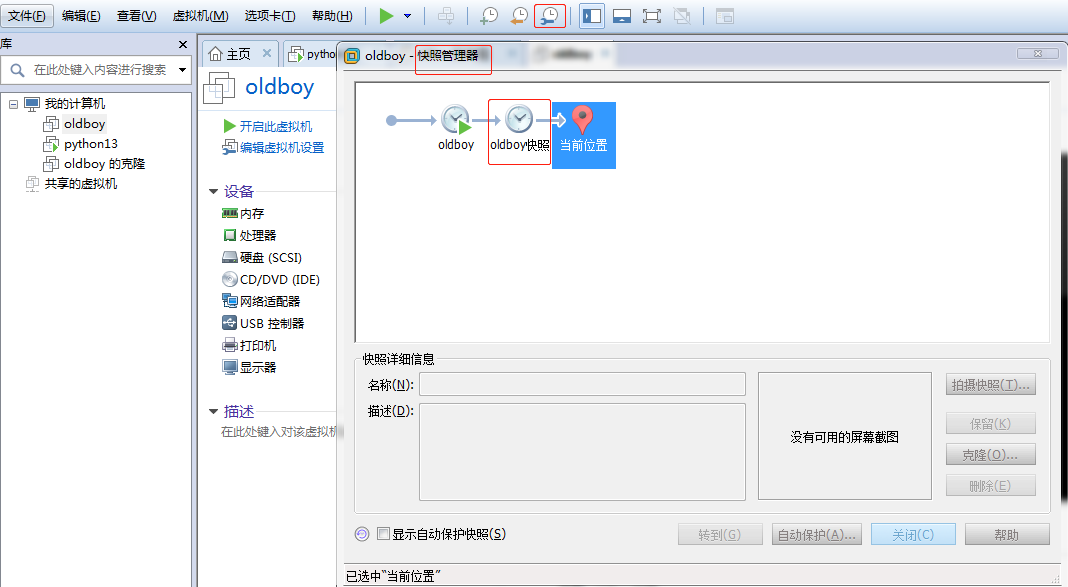Click the 编辑虚拟机设置 link
The width and height of the screenshot is (1068, 587).
[x=281, y=147]
